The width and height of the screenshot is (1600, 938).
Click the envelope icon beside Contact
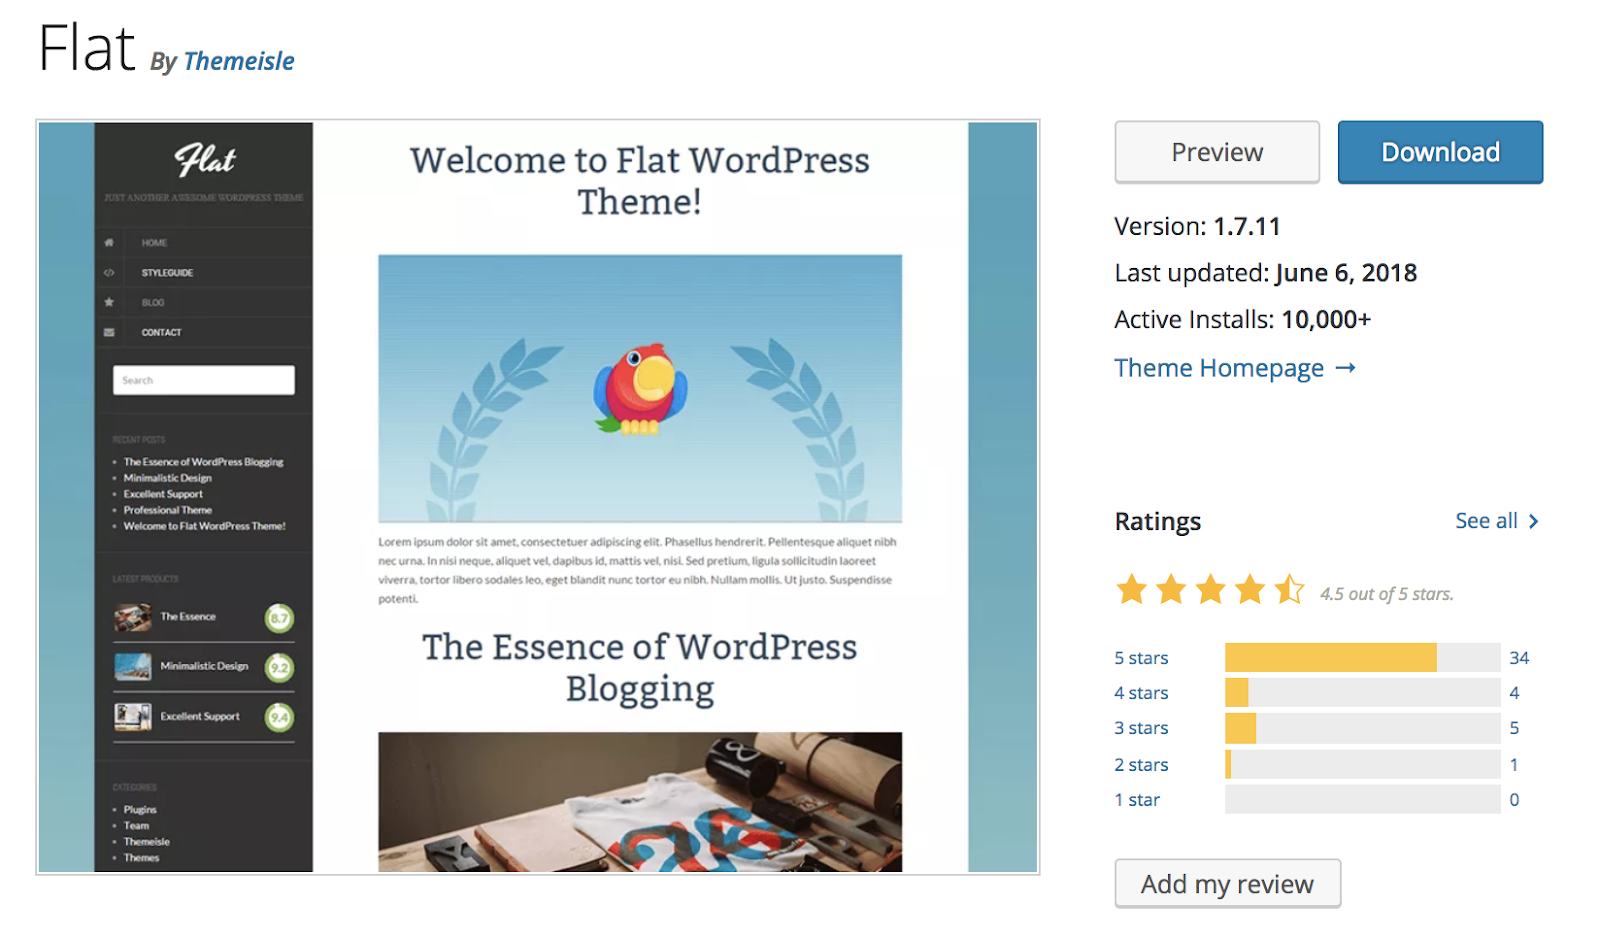109,332
